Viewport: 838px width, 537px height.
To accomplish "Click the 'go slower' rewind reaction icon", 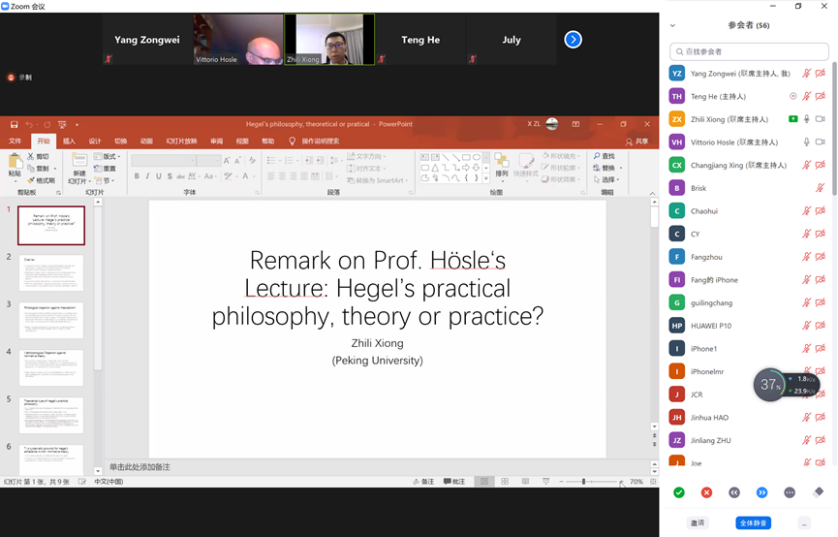I will coord(734,492).
